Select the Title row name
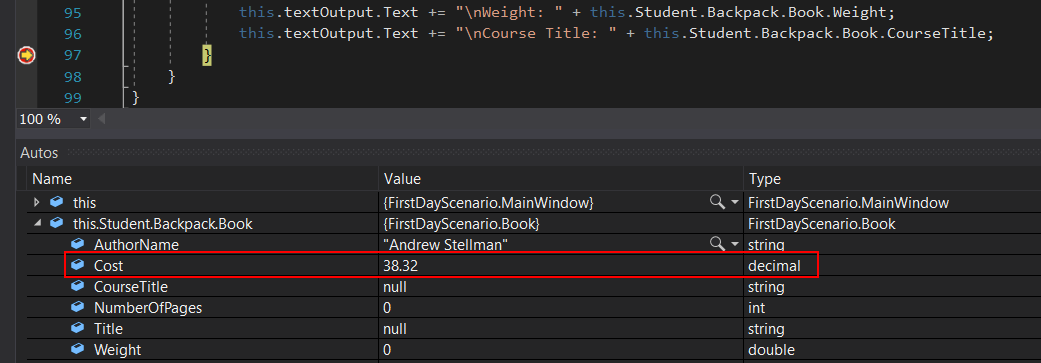 (x=108, y=329)
